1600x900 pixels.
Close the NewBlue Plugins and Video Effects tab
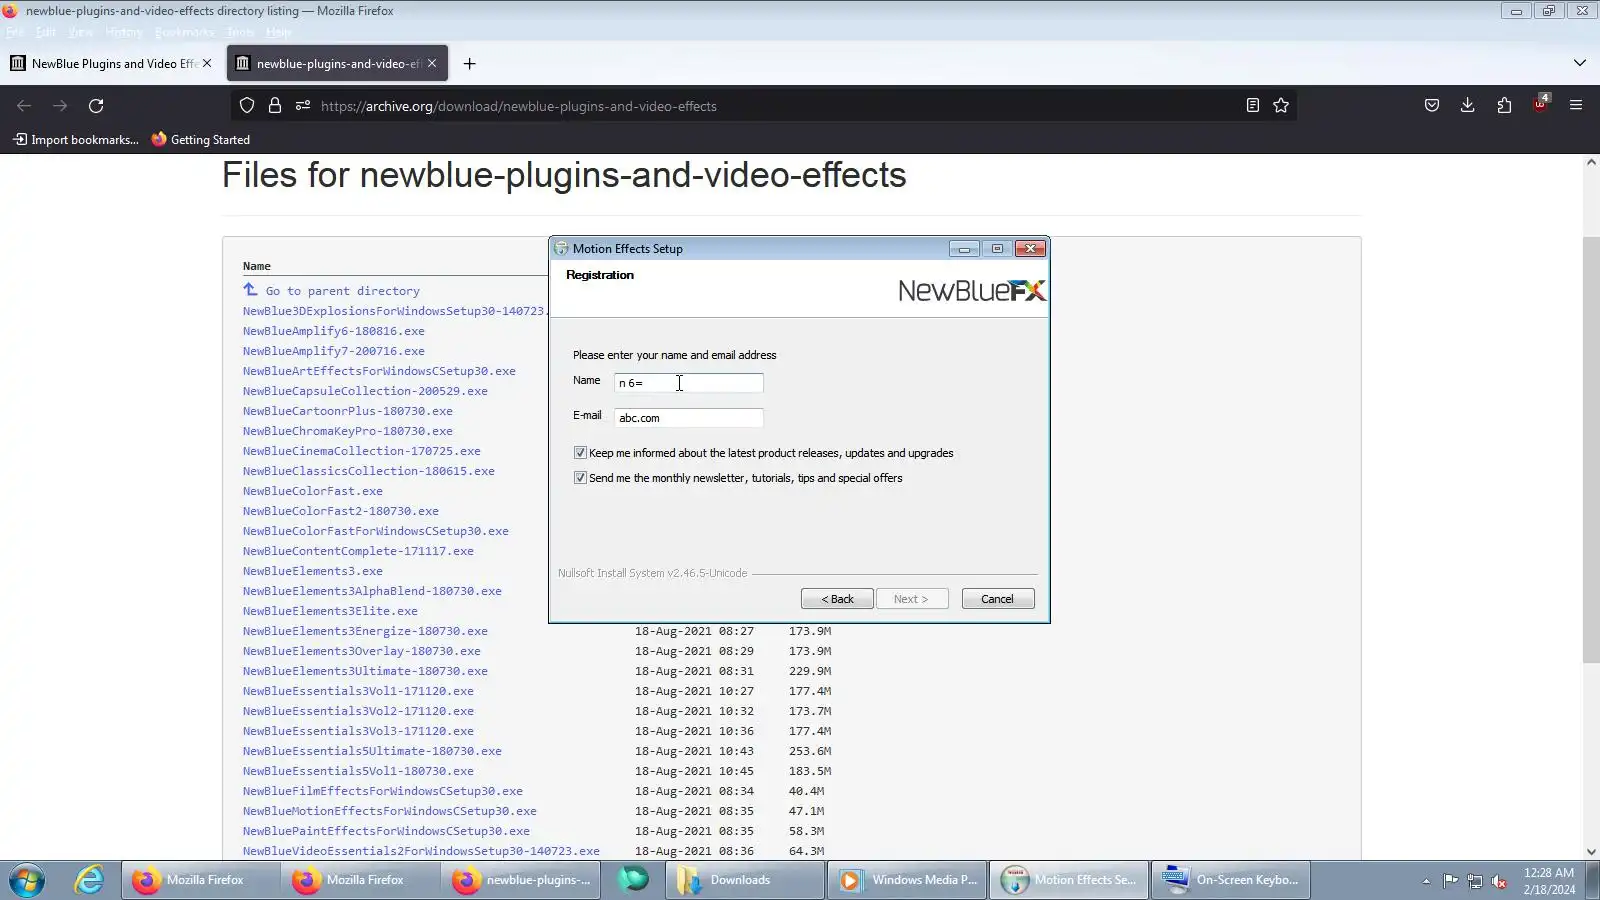(x=207, y=63)
